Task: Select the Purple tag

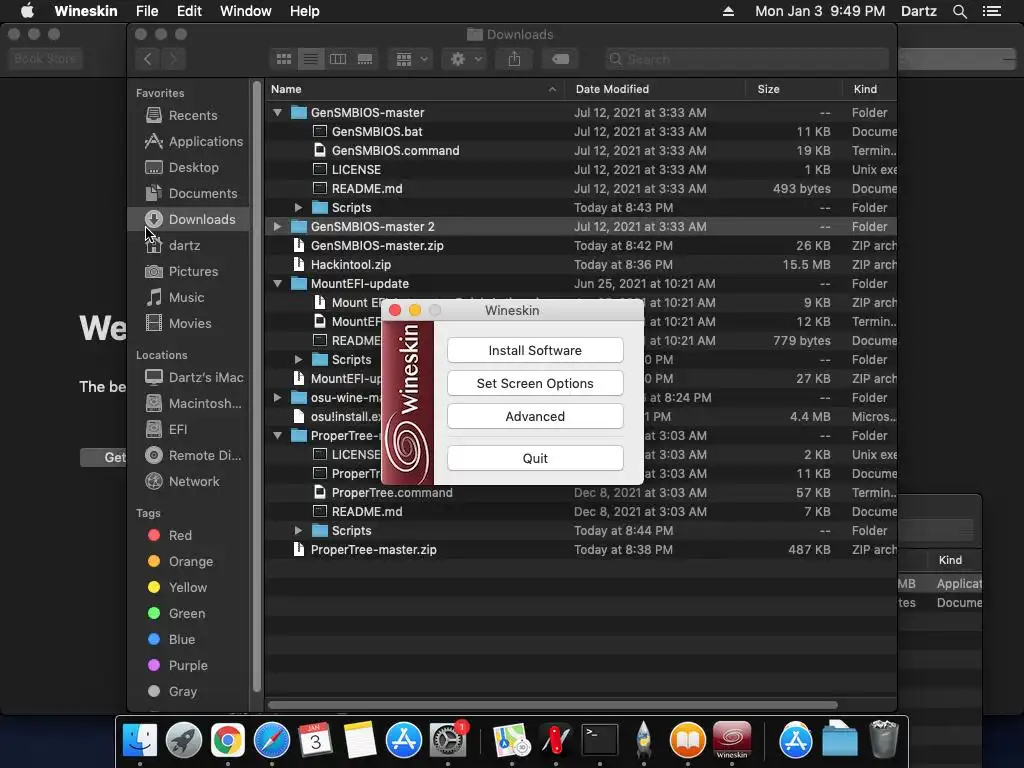Action: point(188,665)
